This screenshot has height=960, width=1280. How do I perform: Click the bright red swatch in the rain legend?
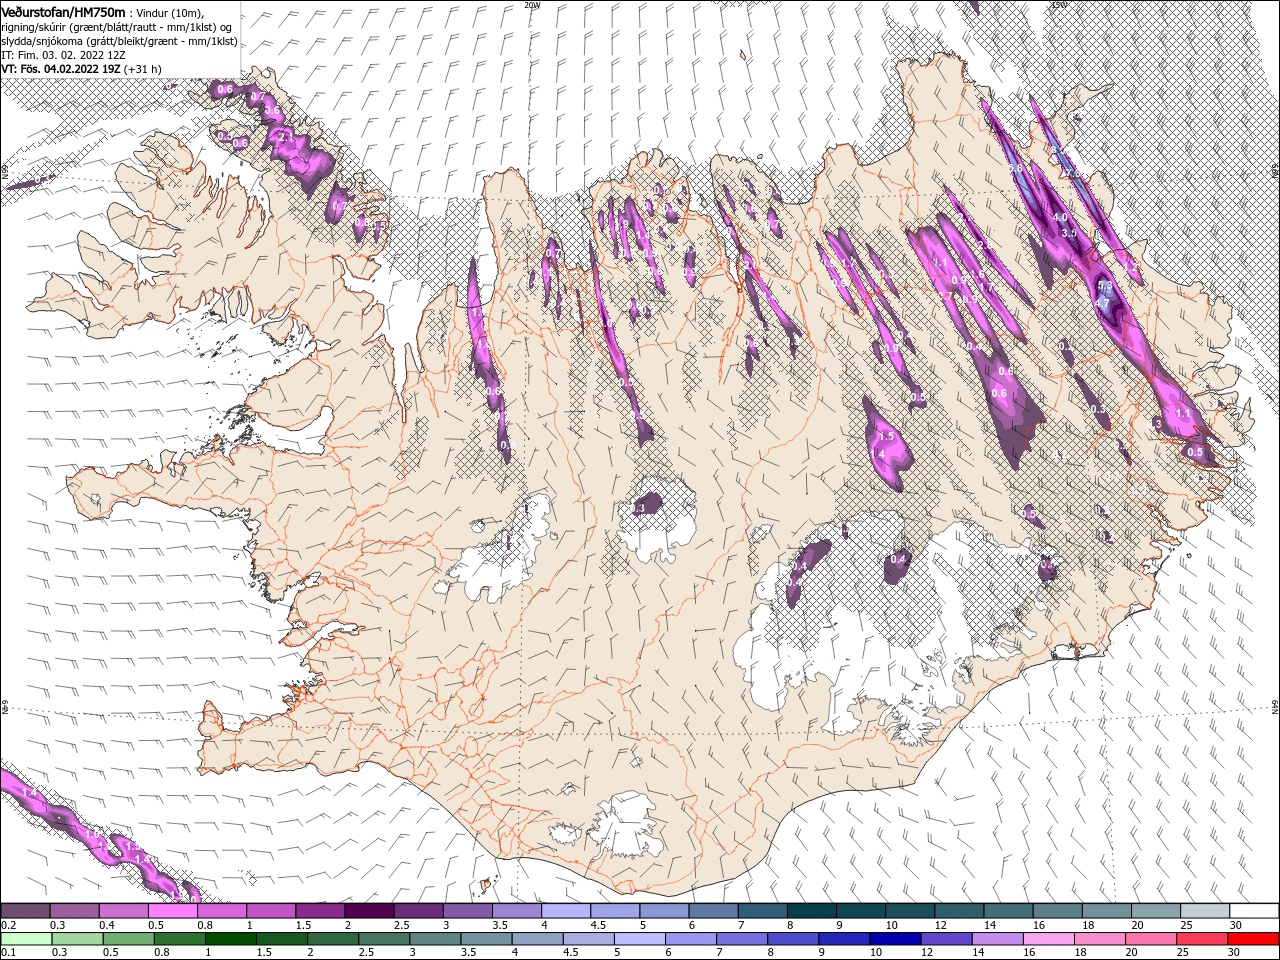(1253, 939)
